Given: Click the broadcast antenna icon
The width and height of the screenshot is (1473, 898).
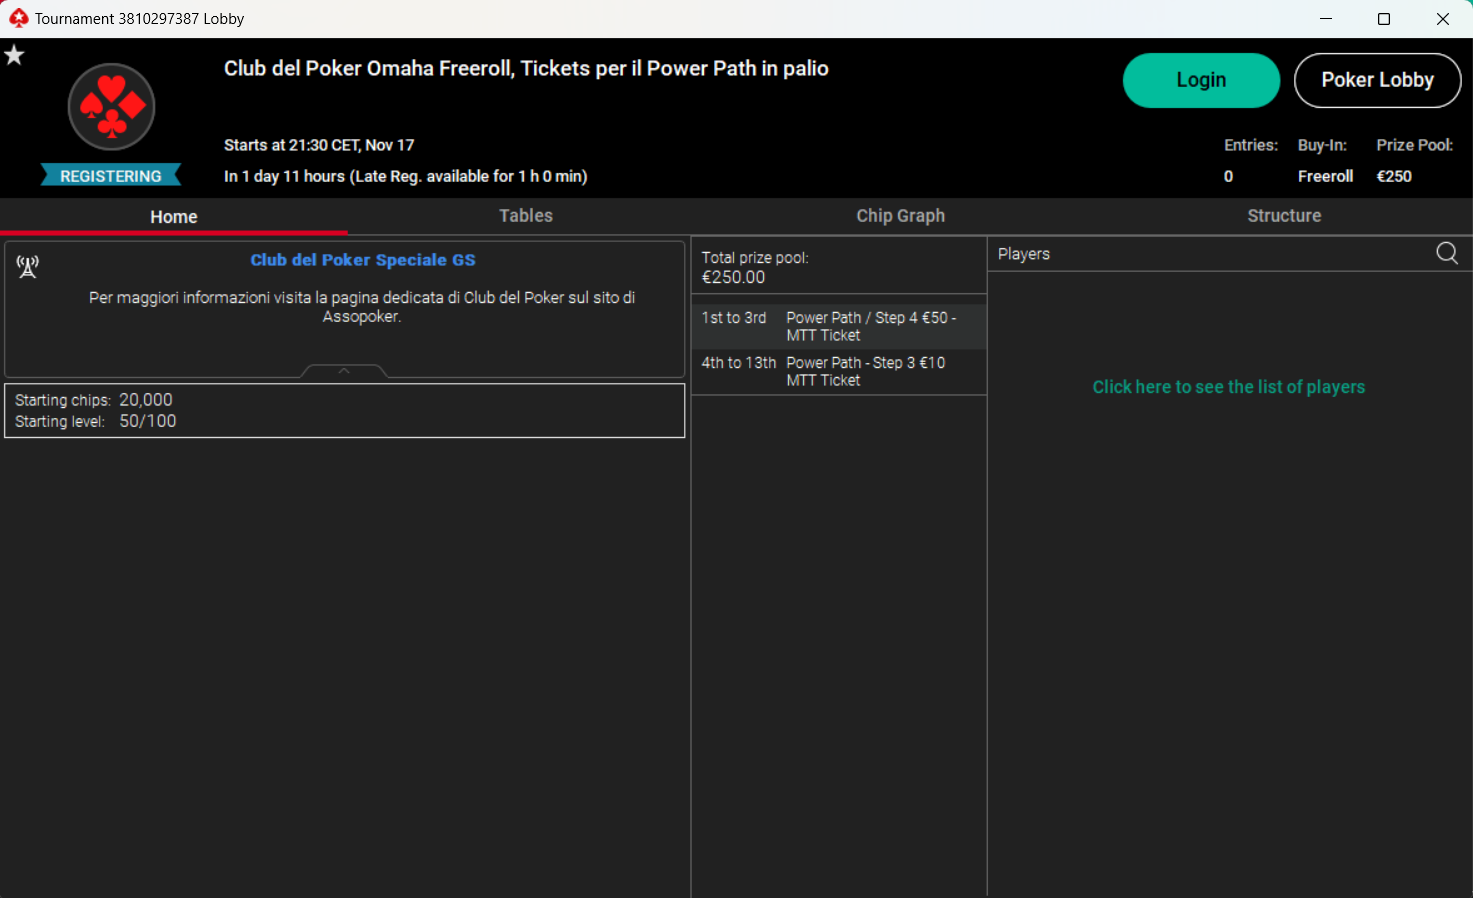Looking at the screenshot, I should tap(27, 266).
